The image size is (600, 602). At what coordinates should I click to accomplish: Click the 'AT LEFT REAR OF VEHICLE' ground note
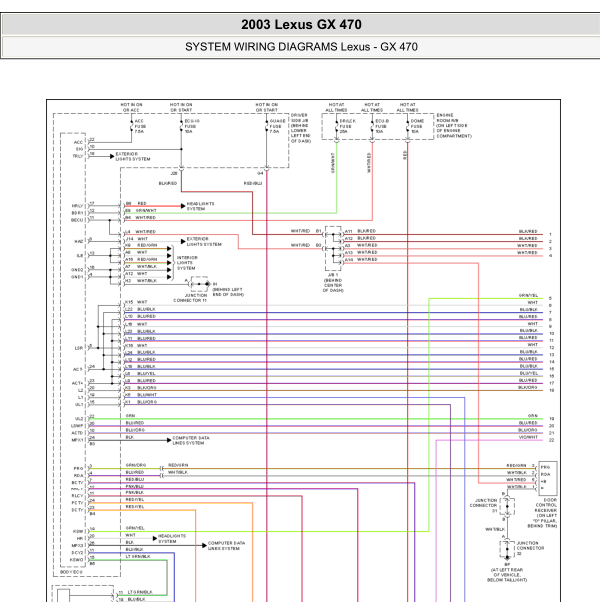(507, 575)
